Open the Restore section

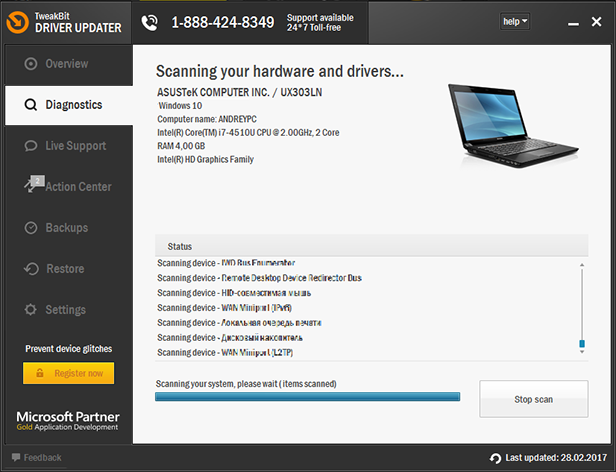coord(69,269)
